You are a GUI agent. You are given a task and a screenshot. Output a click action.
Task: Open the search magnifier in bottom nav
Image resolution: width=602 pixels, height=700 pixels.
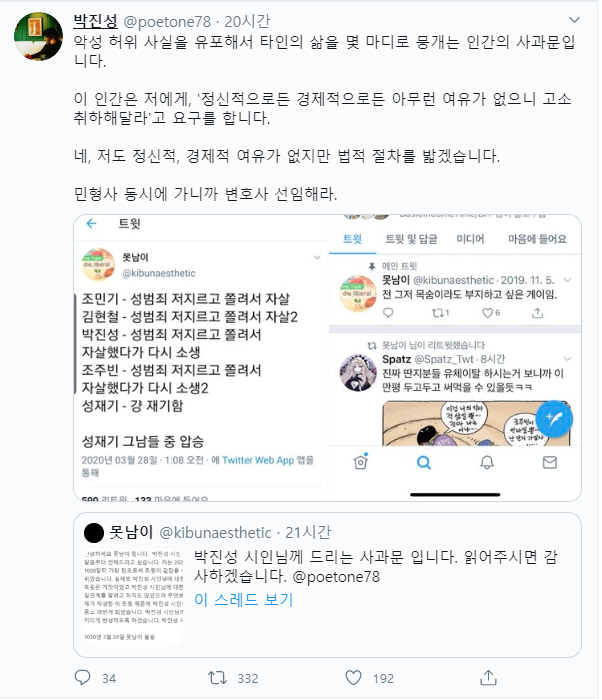[424, 462]
